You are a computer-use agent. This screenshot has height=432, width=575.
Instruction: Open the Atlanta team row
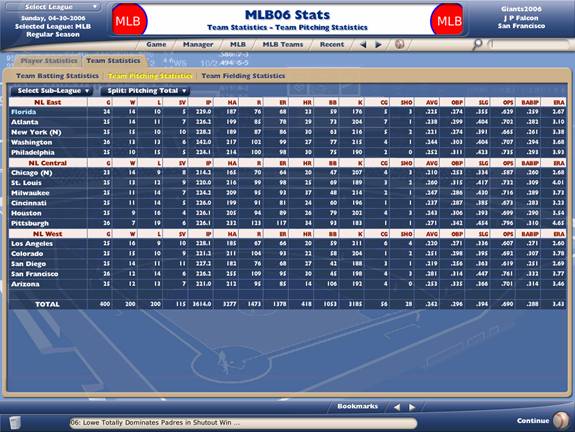[x=288, y=122]
